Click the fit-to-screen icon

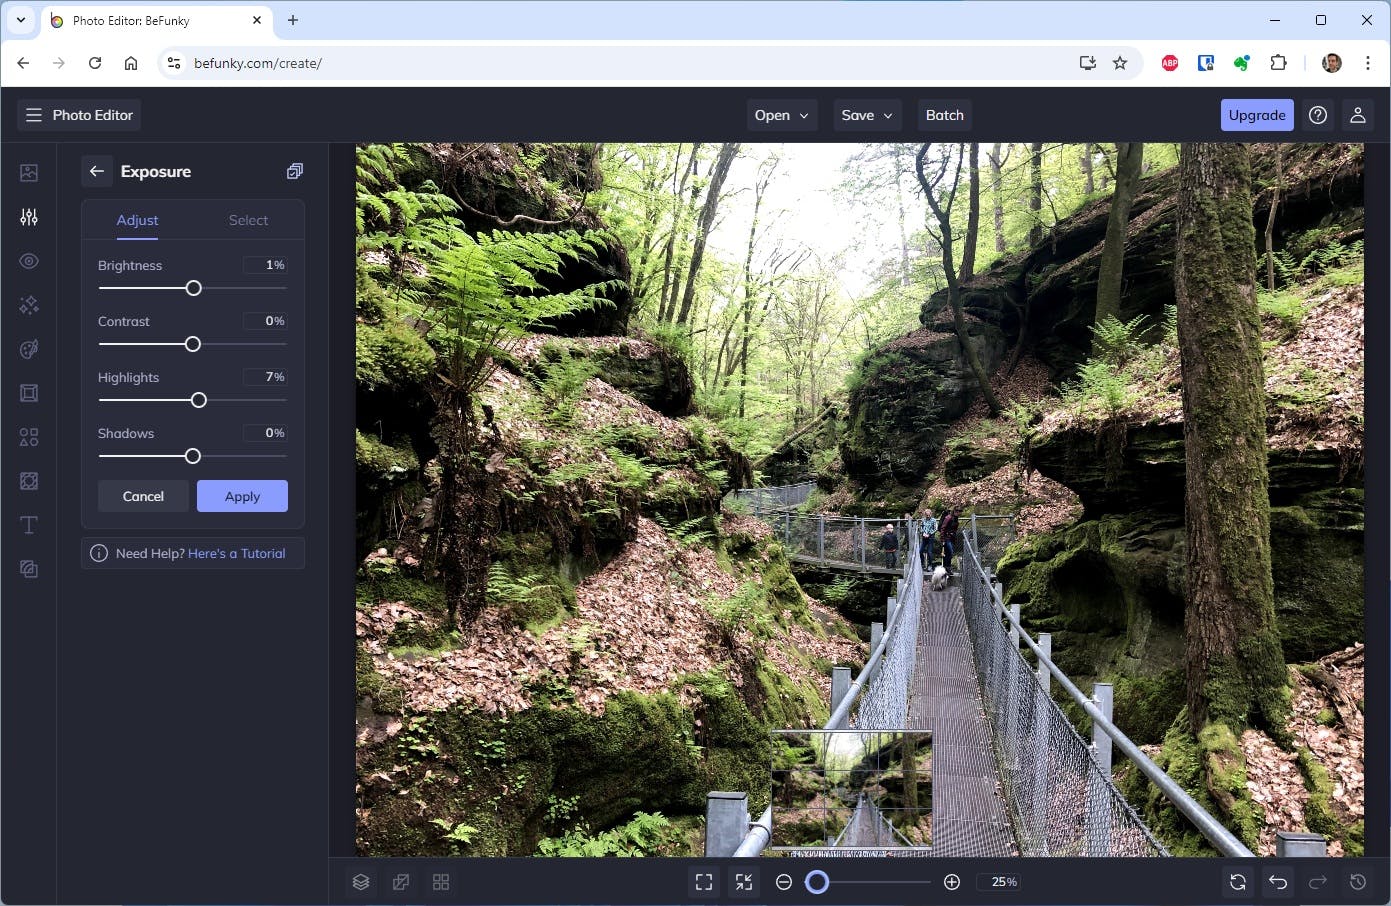(704, 882)
